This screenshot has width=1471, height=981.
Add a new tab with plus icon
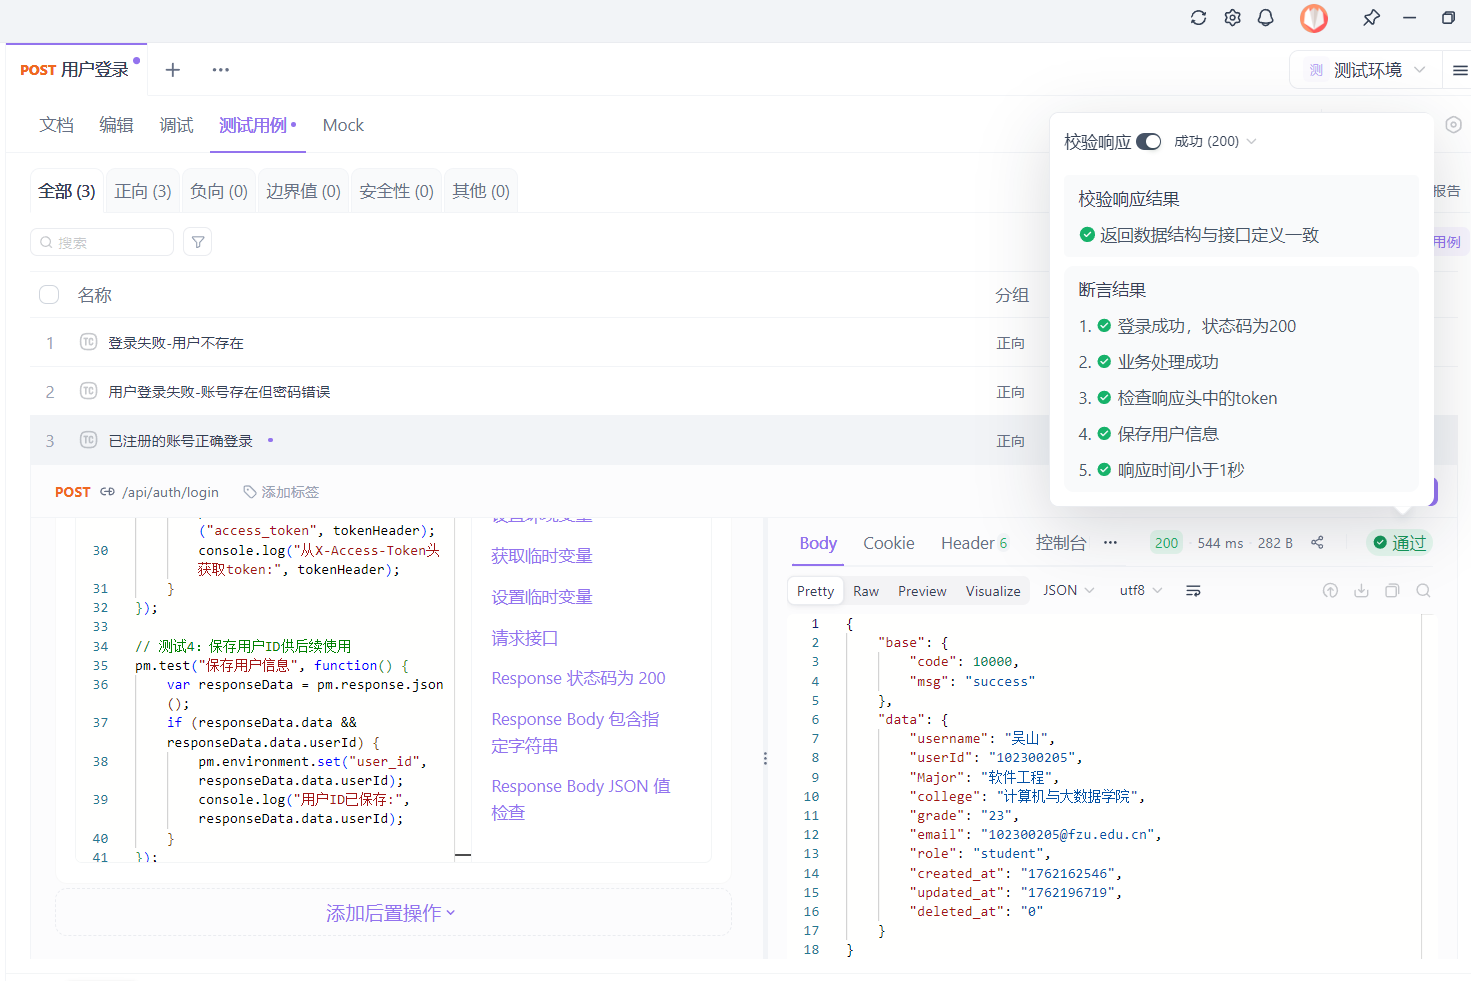point(173,69)
